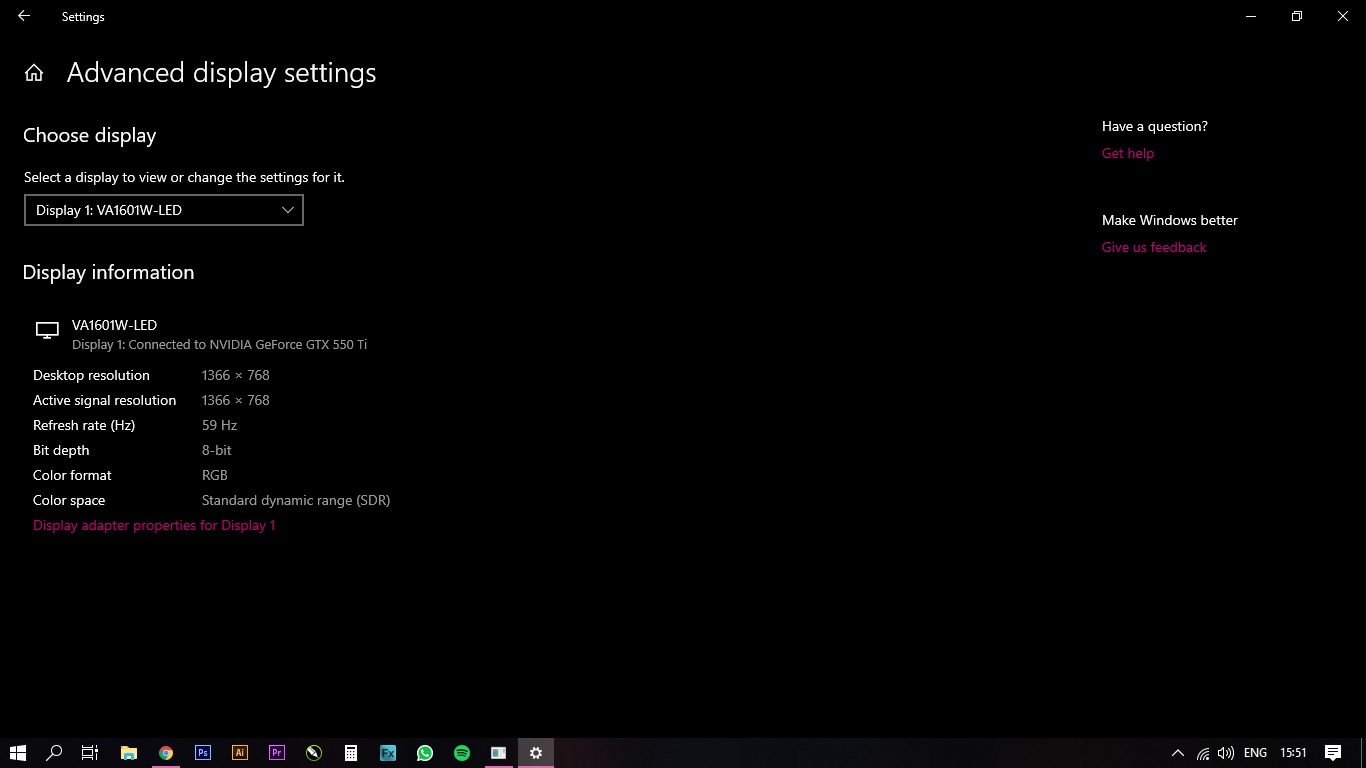Viewport: 1366px width, 768px height.
Task: Launch the Calculator app
Action: pos(350,752)
